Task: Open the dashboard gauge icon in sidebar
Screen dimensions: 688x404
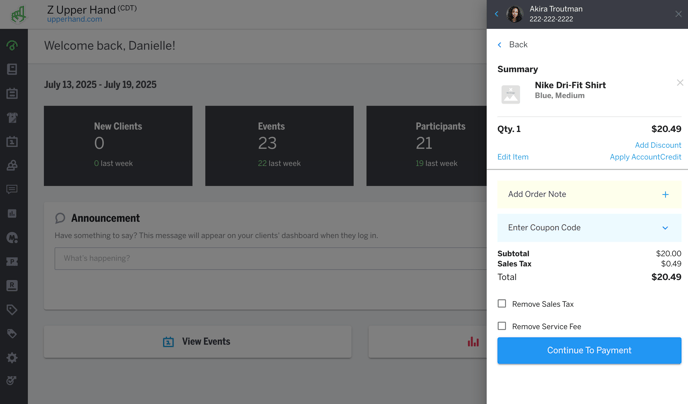Action: coord(12,45)
